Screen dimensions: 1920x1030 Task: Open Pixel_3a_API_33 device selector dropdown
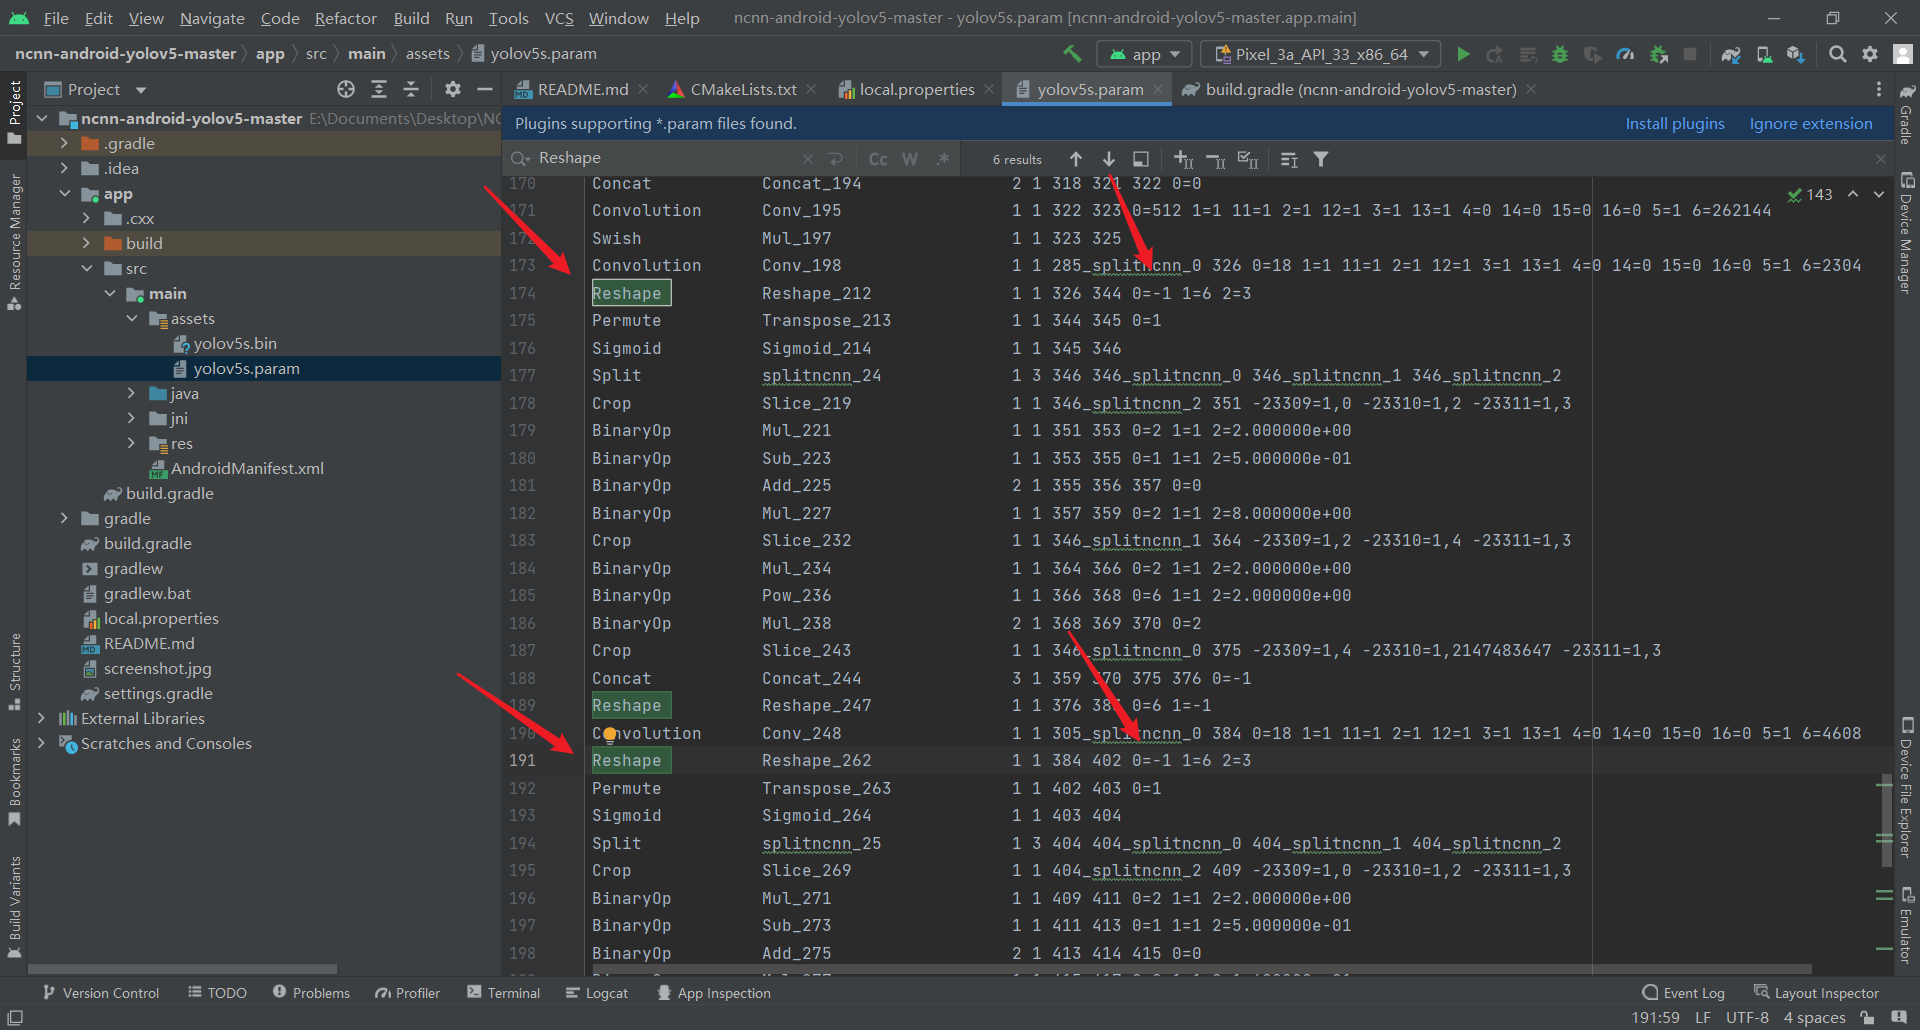tap(1320, 54)
